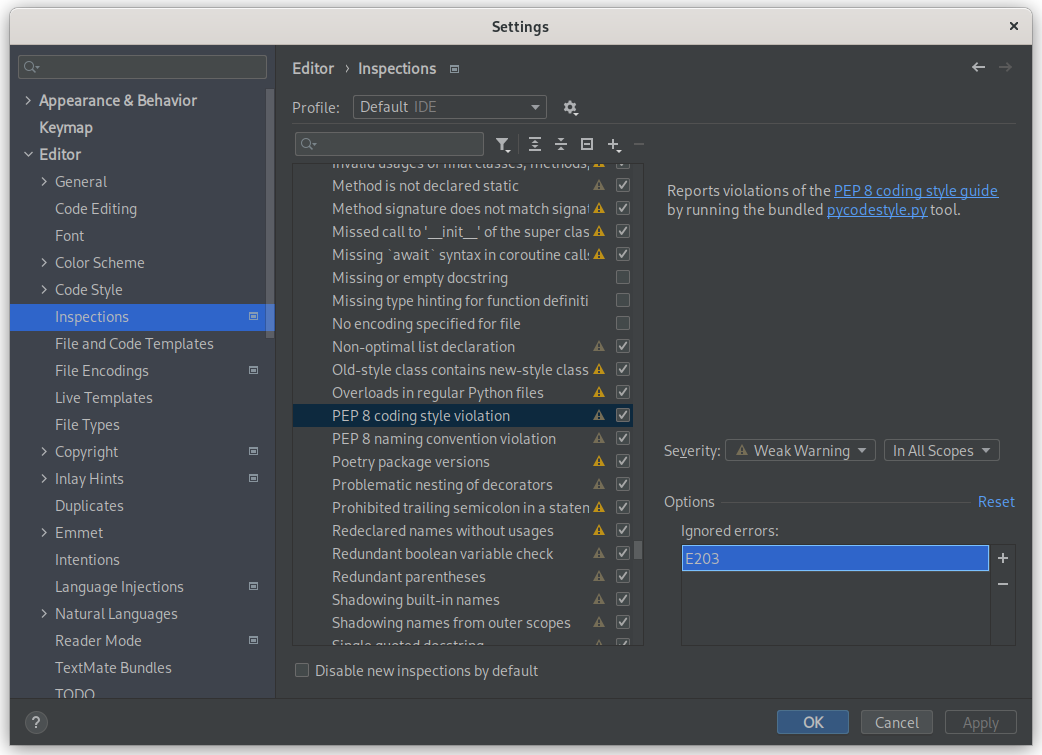Viewport: 1042px width, 755px height.
Task: Open the PEP 8 coding style guide link
Action: point(916,191)
